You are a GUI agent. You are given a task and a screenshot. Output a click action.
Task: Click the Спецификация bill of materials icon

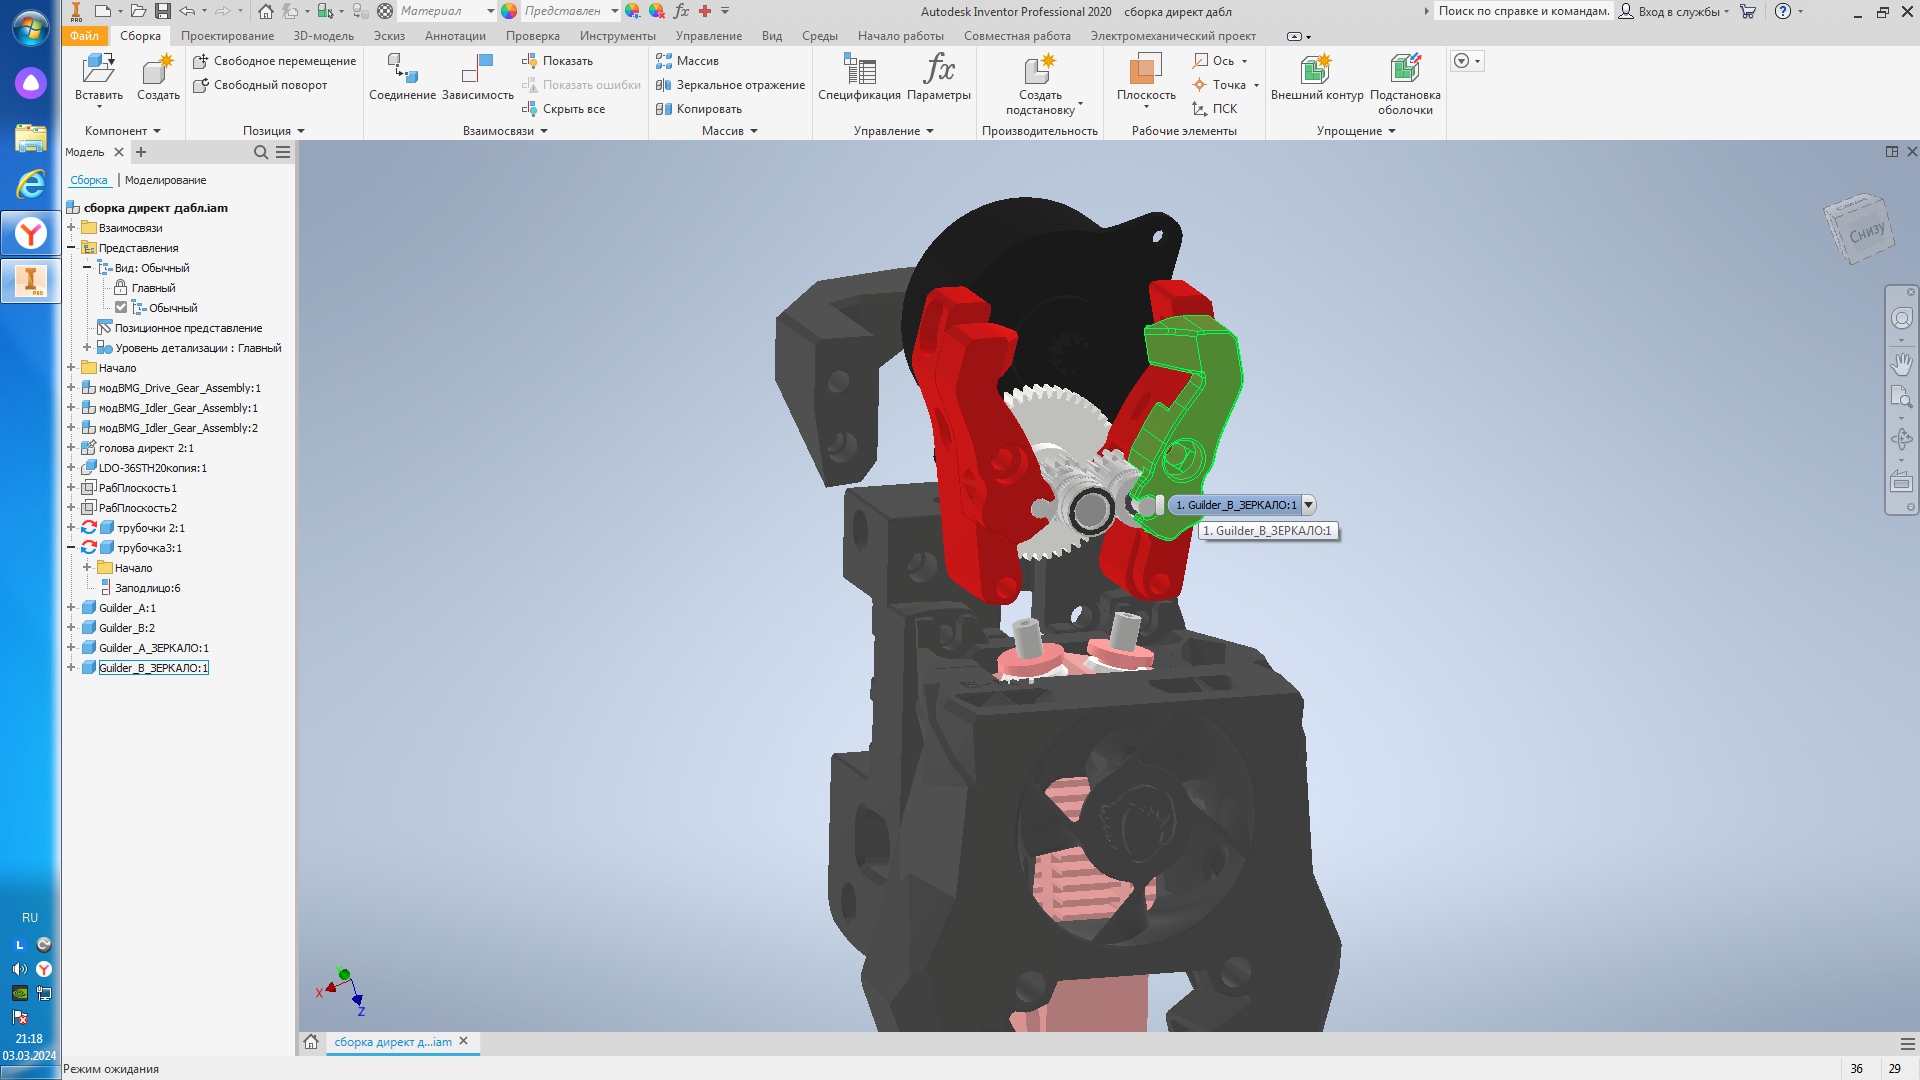coord(859,71)
